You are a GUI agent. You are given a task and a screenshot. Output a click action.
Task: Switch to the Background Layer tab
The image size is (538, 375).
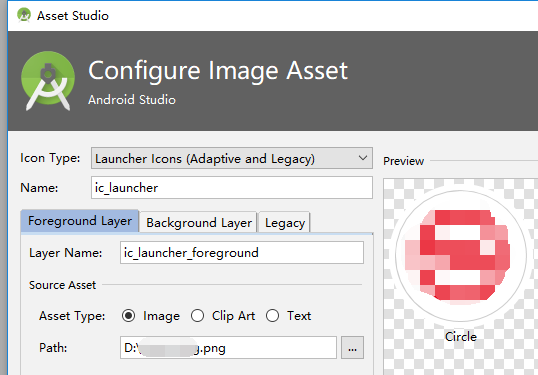(199, 223)
